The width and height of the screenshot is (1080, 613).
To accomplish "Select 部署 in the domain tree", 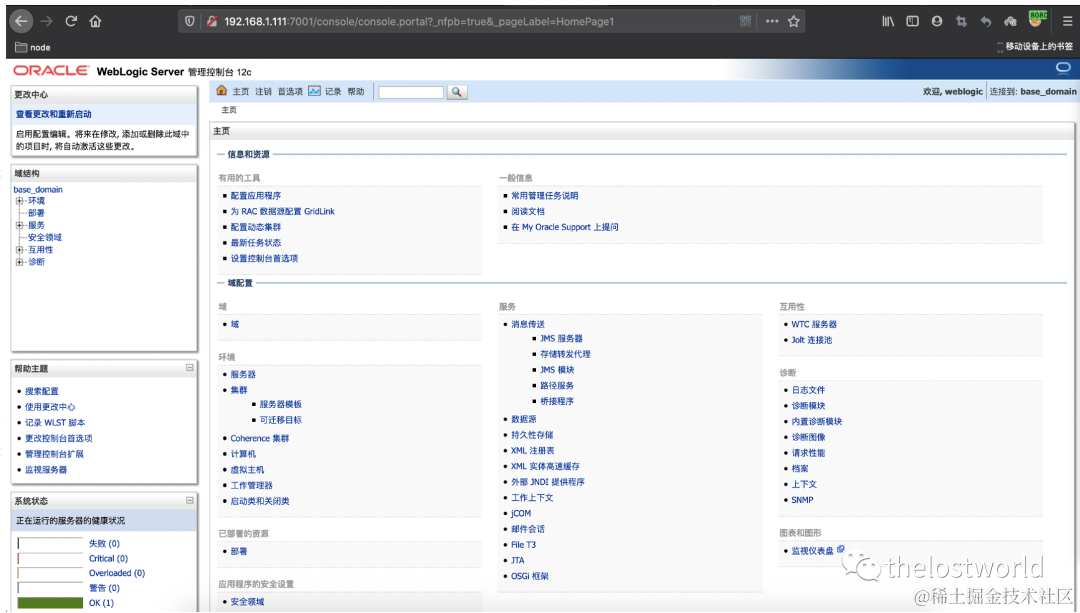I will (x=37, y=213).
